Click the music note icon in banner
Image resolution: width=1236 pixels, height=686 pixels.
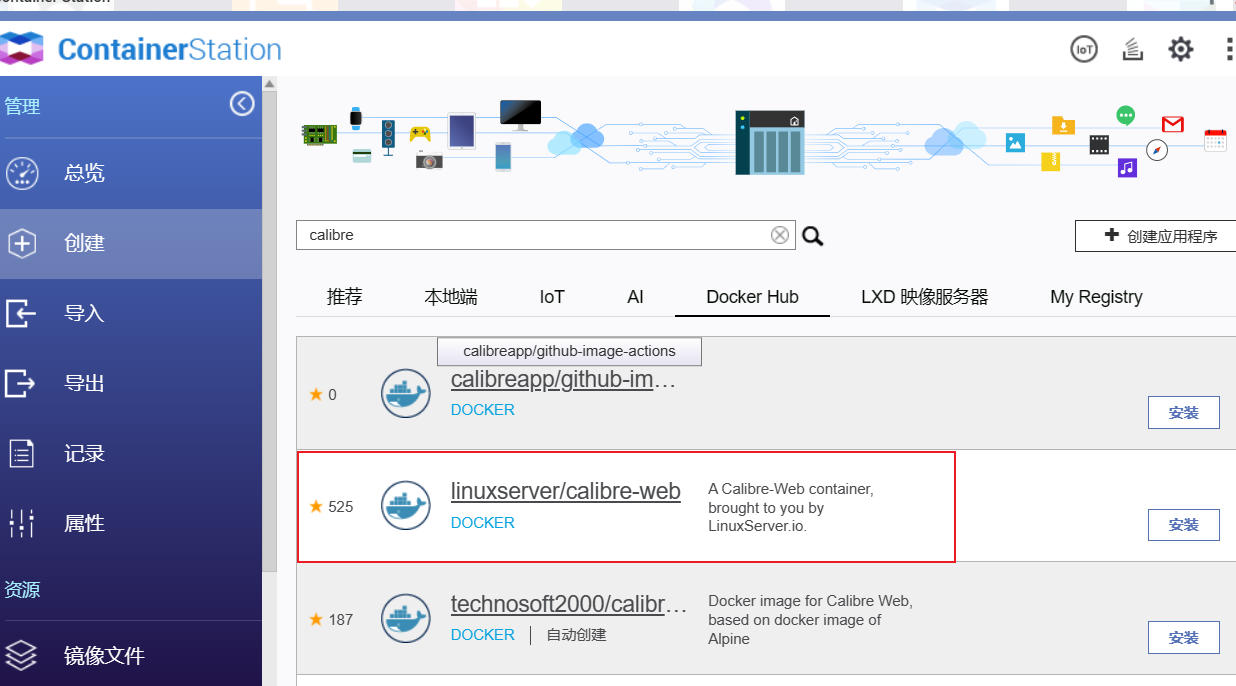(1128, 167)
